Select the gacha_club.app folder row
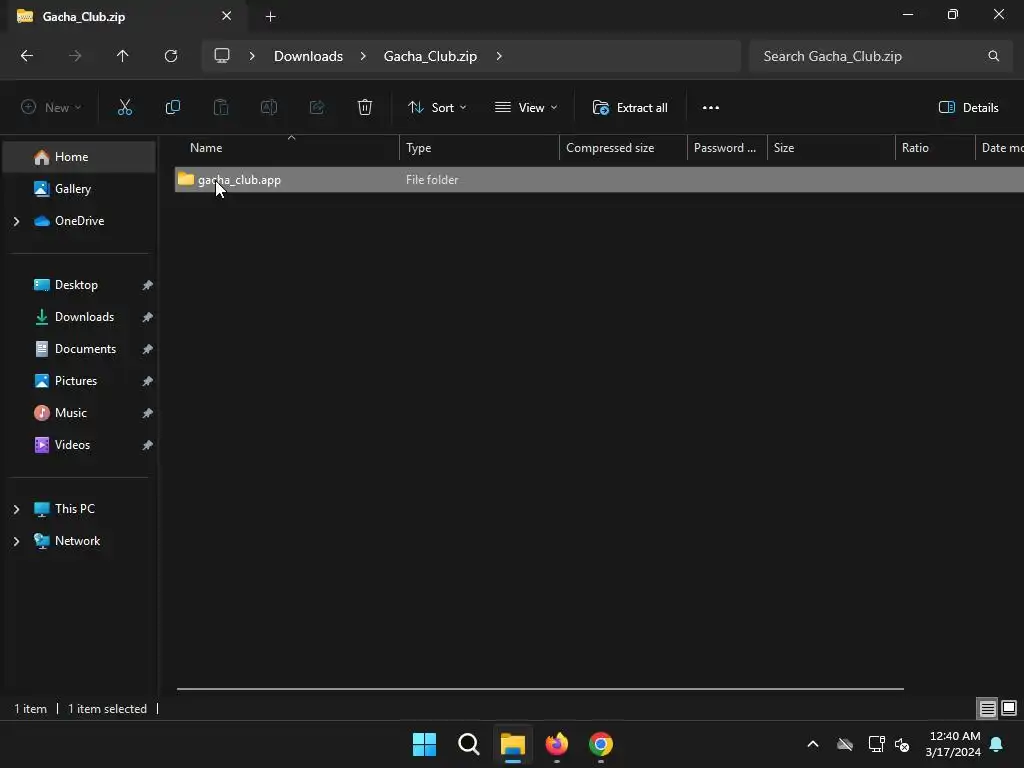This screenshot has height=768, width=1024. [599, 180]
